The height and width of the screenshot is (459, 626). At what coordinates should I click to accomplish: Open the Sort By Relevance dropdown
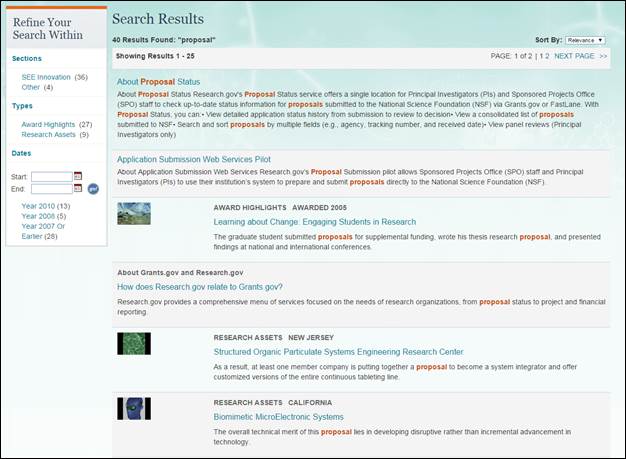[585, 40]
